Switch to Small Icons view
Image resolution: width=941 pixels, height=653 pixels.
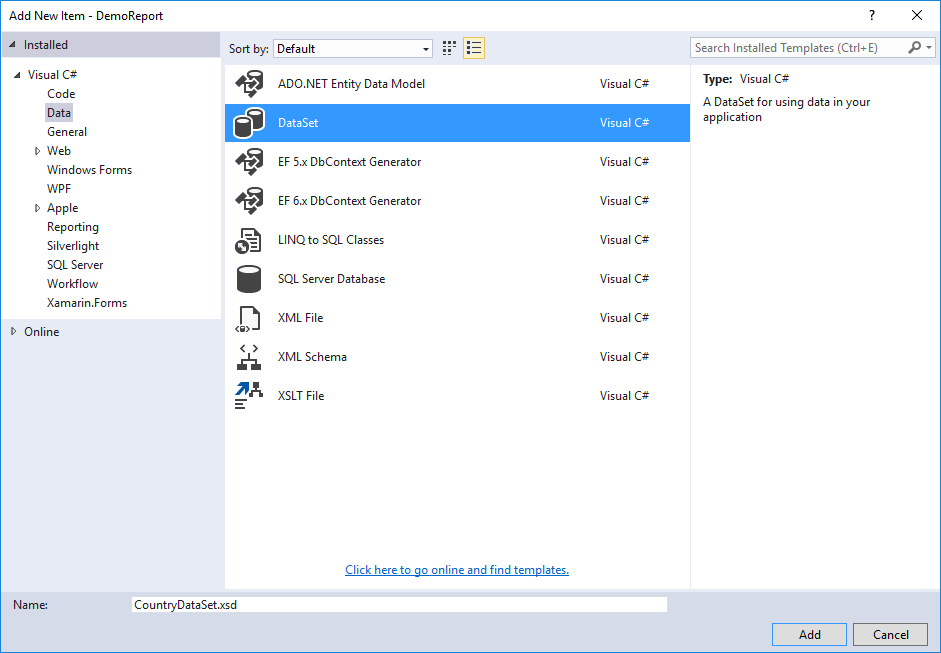tap(448, 47)
